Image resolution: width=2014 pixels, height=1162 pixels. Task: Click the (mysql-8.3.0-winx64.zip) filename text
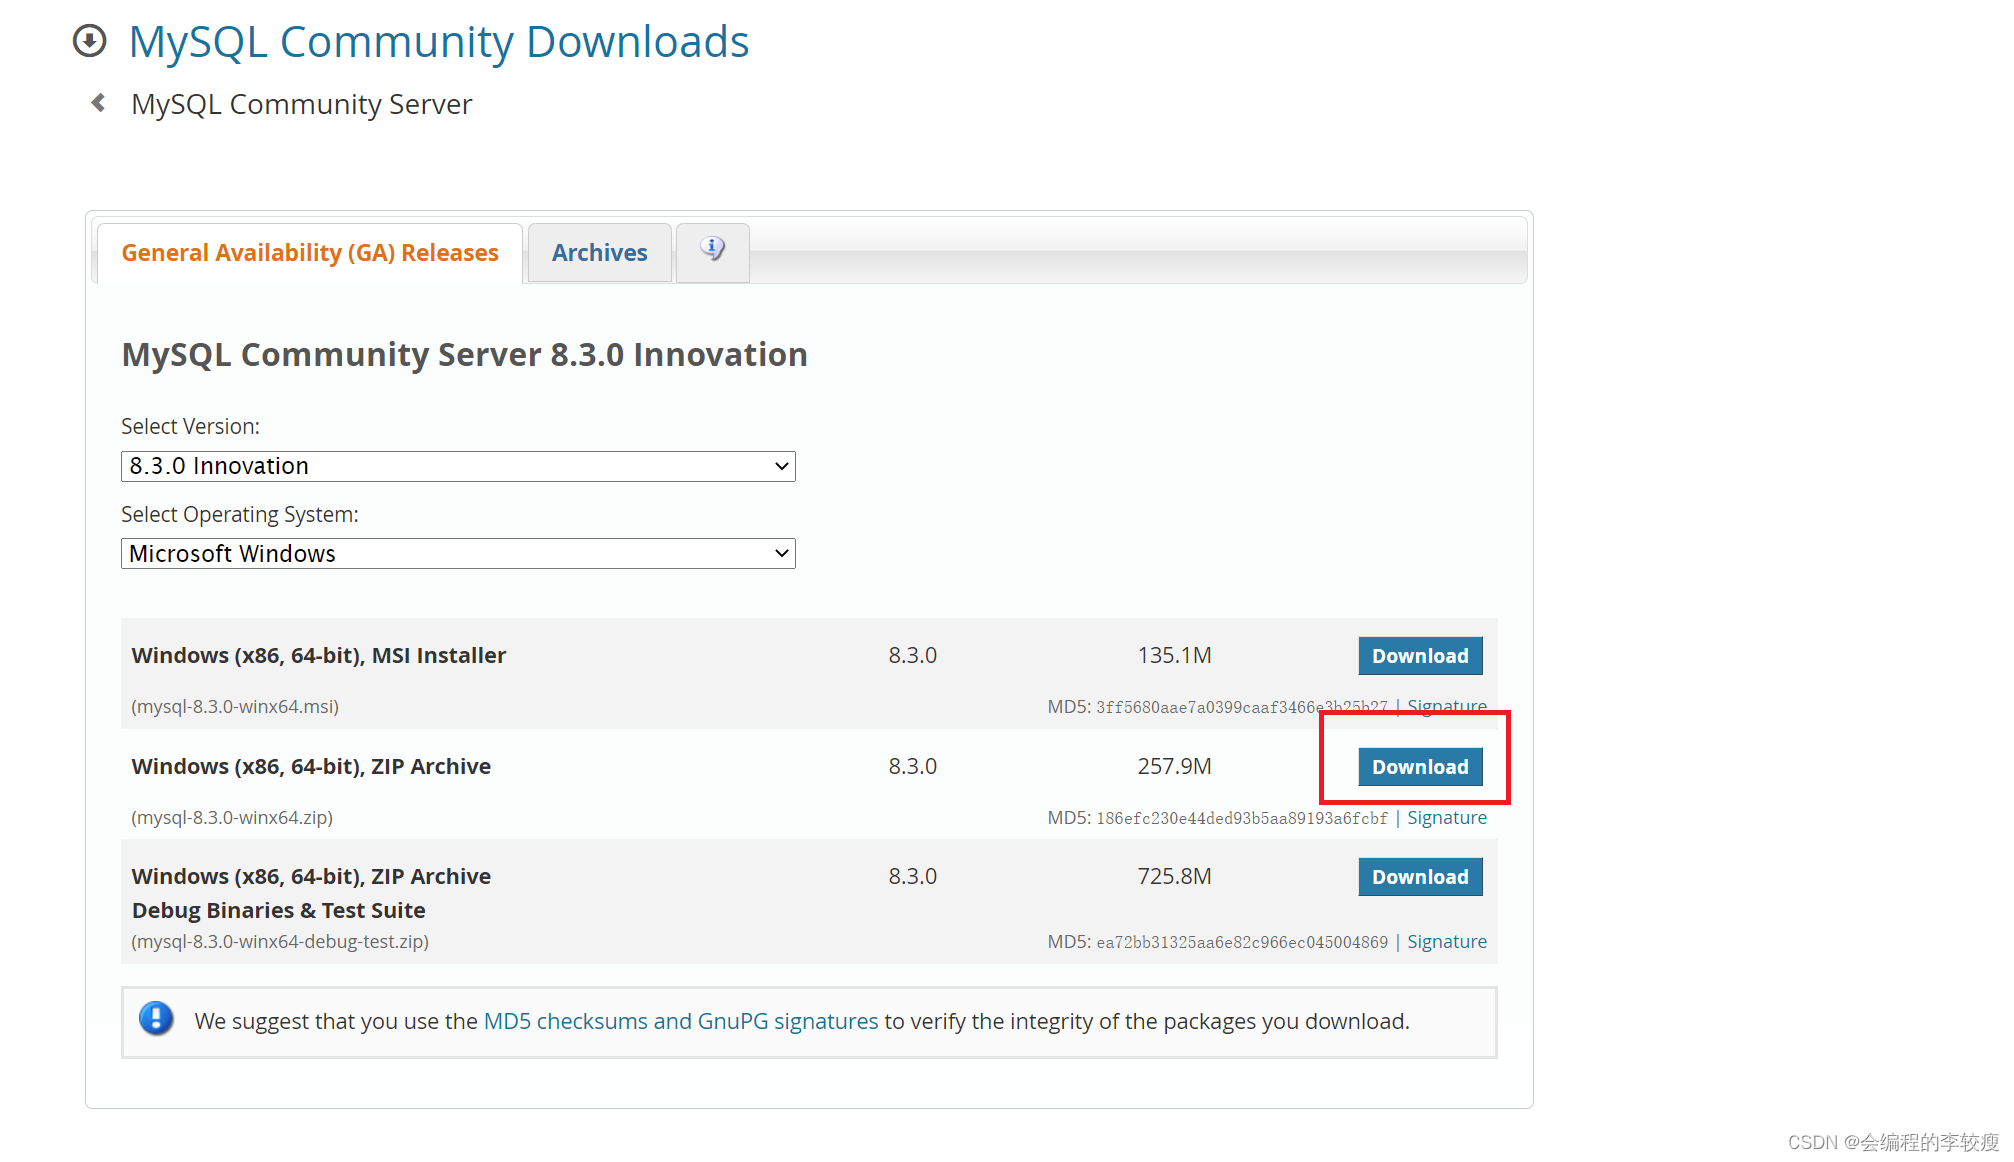click(232, 818)
